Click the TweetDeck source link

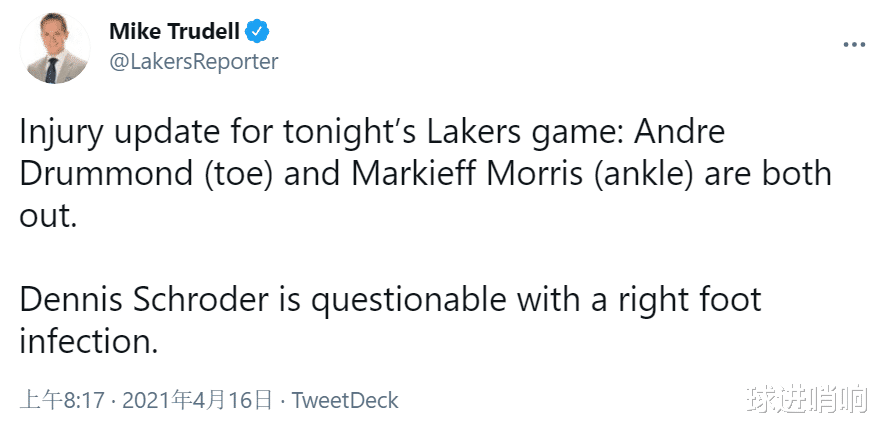345,401
